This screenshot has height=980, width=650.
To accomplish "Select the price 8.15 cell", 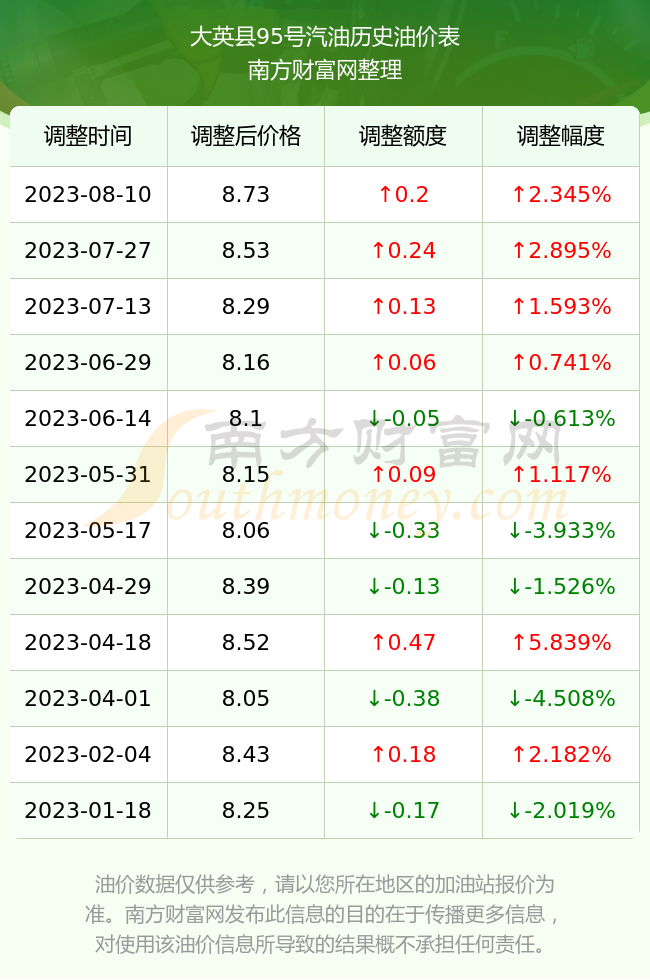I will pos(246,474).
